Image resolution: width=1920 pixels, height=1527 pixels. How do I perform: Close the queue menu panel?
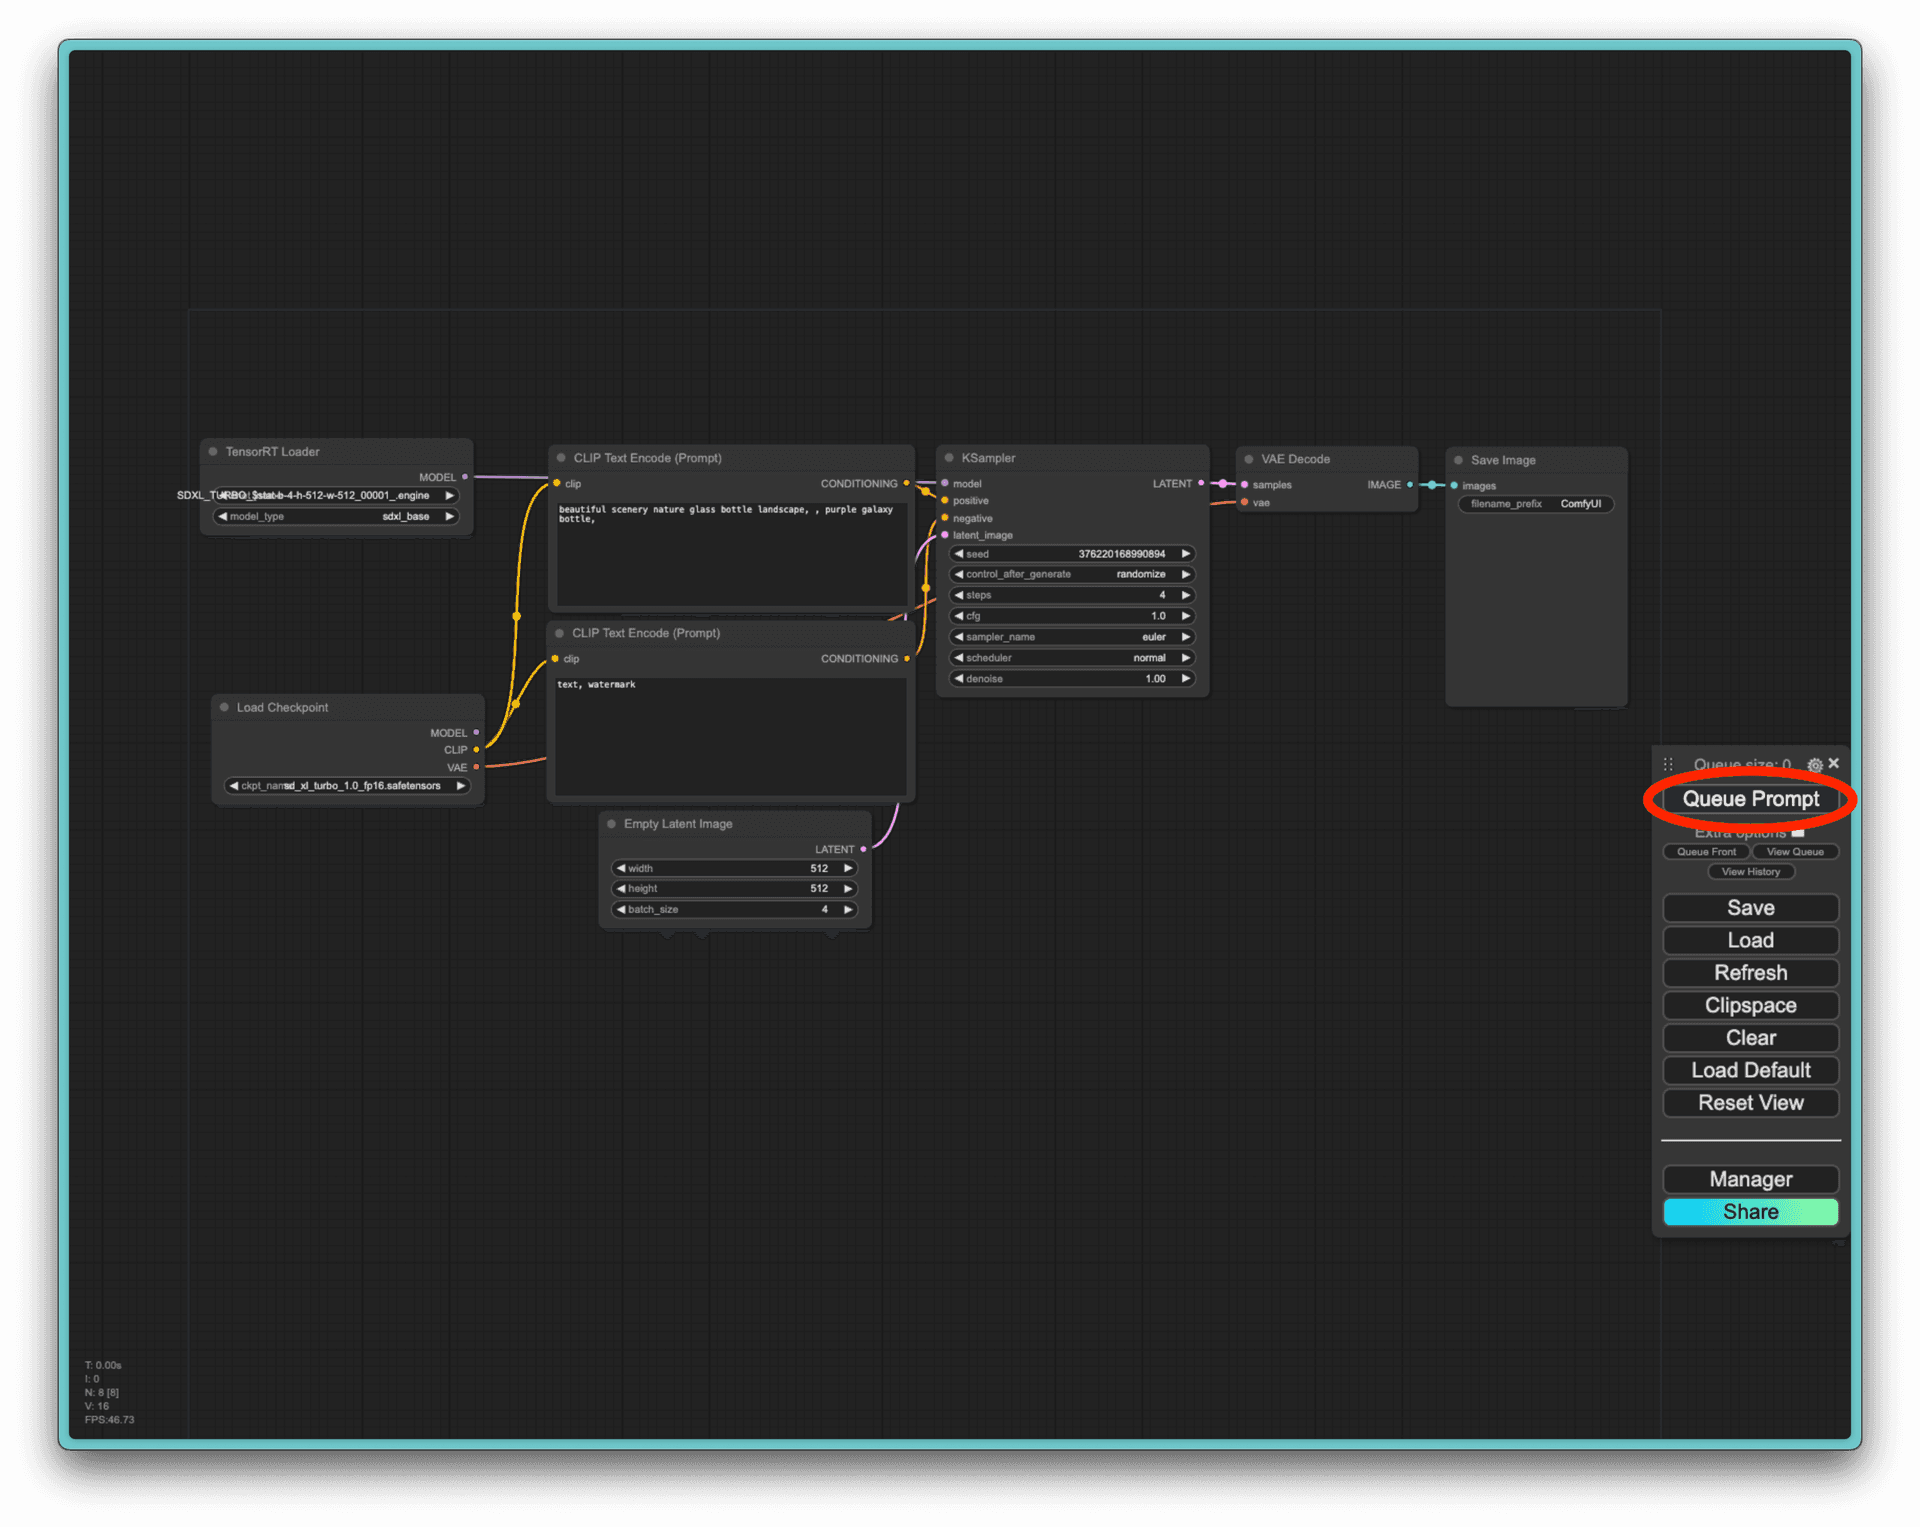(1834, 763)
